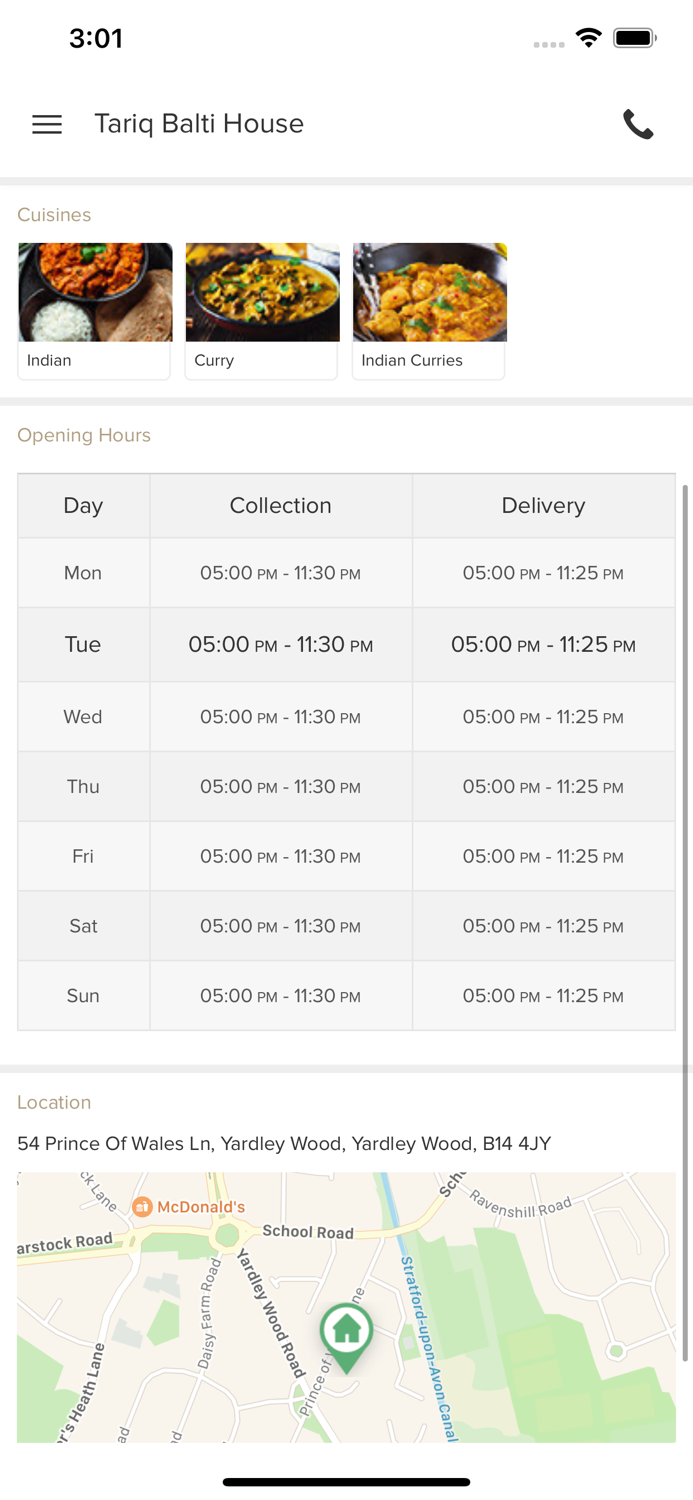
Task: Click the vertical page scrollbar
Action: (685, 920)
